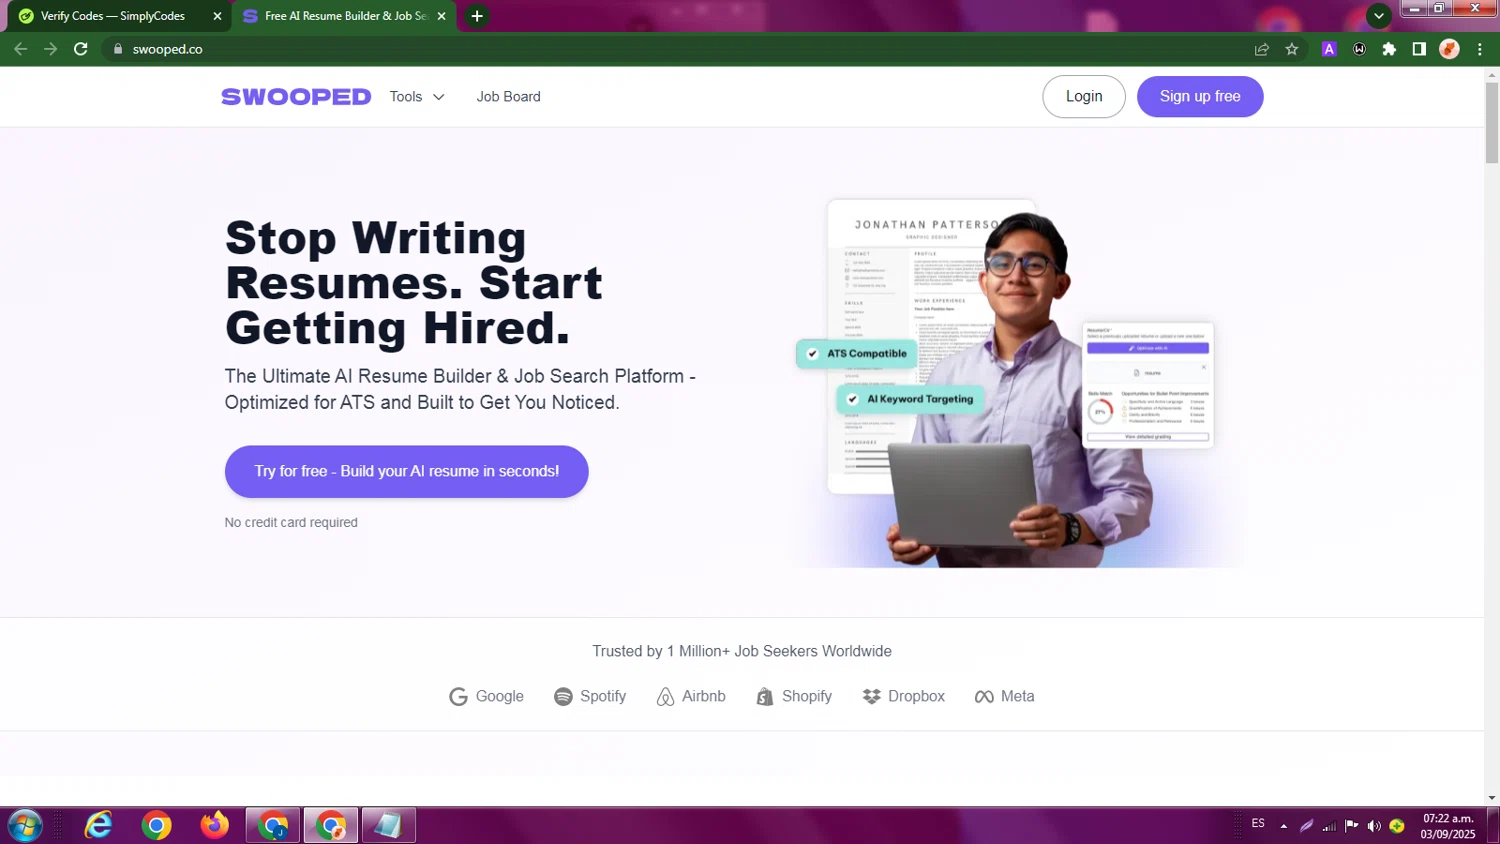The image size is (1500, 844).
Task: Open the Windows Start menu
Action: [x=25, y=826]
